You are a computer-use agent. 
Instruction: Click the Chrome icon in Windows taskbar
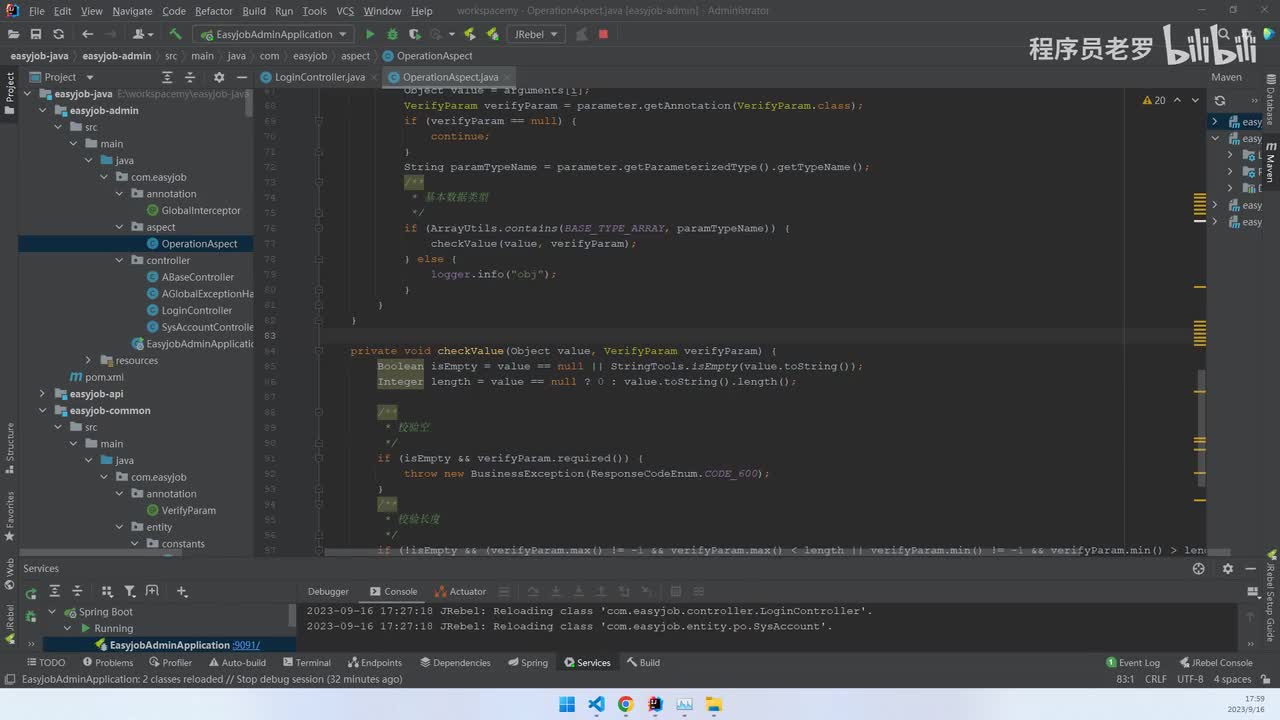click(625, 704)
